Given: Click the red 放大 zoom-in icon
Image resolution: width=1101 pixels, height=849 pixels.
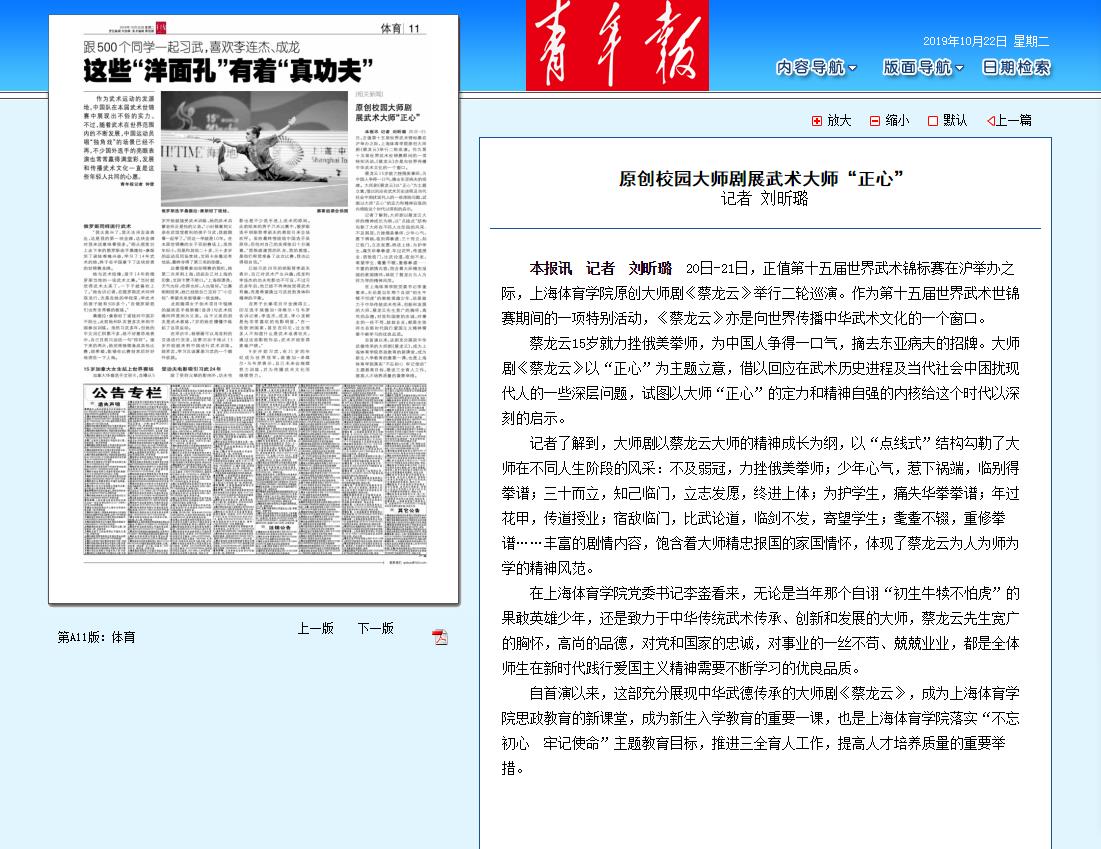Looking at the screenshot, I should pos(817,121).
